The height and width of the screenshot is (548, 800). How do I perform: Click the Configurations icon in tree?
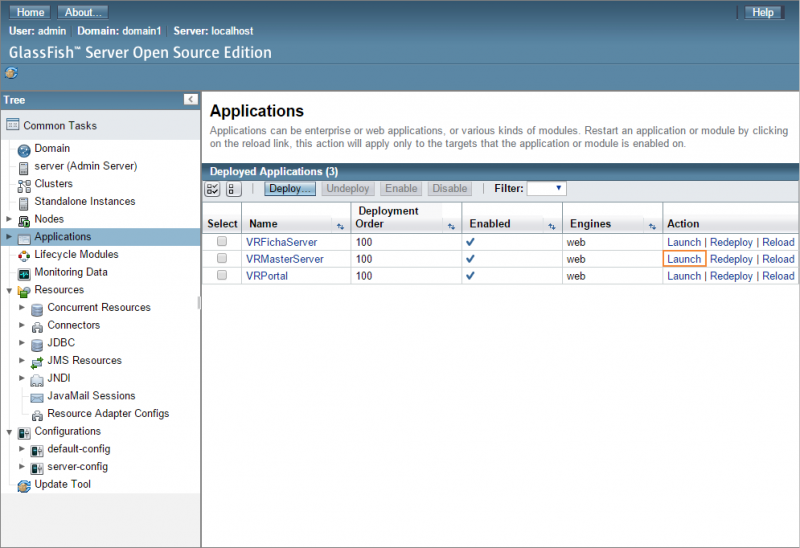click(24, 433)
